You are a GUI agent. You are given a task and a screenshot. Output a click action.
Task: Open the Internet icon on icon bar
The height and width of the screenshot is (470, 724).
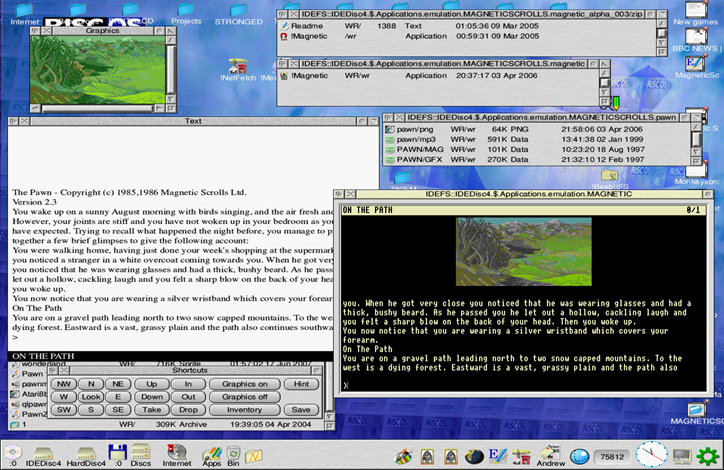click(177, 451)
